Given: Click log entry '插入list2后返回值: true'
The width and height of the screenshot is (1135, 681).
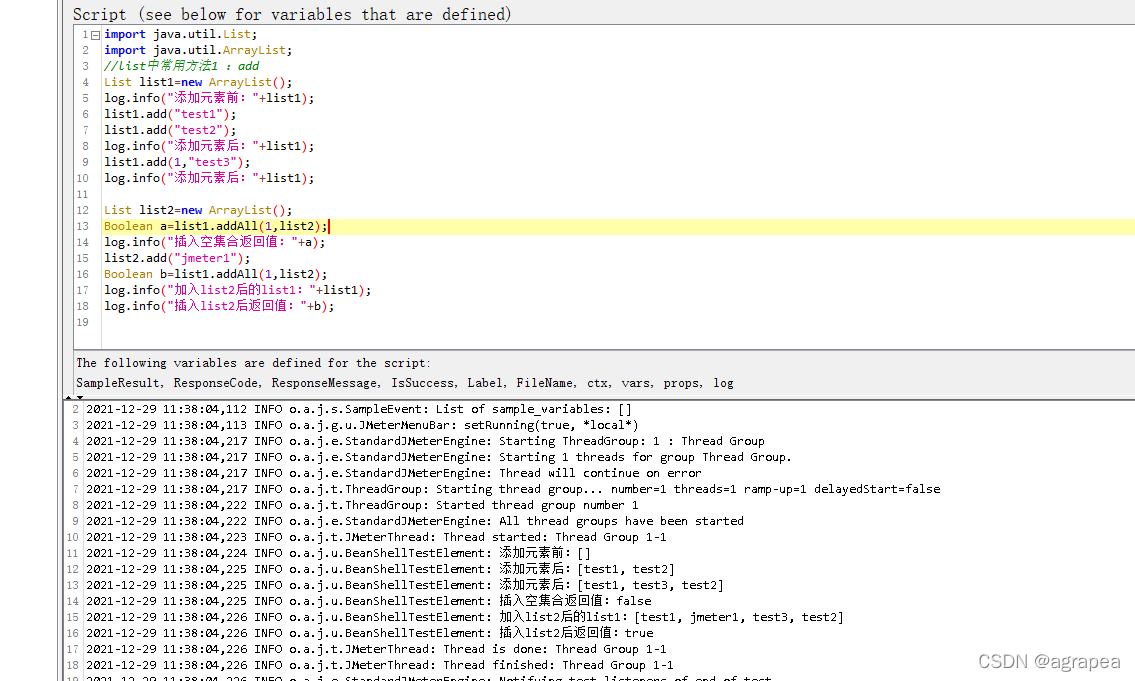Looking at the screenshot, I should click(370, 633).
